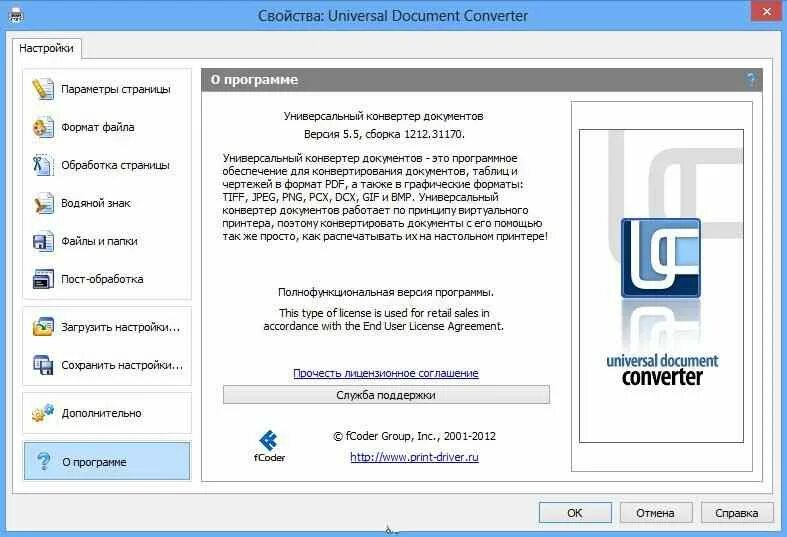Choose Загрузить настройки… label

point(120,327)
